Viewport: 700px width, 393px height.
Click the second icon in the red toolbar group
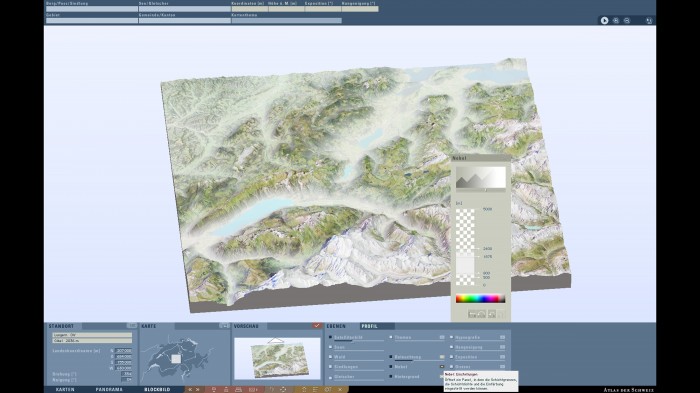coord(226,389)
